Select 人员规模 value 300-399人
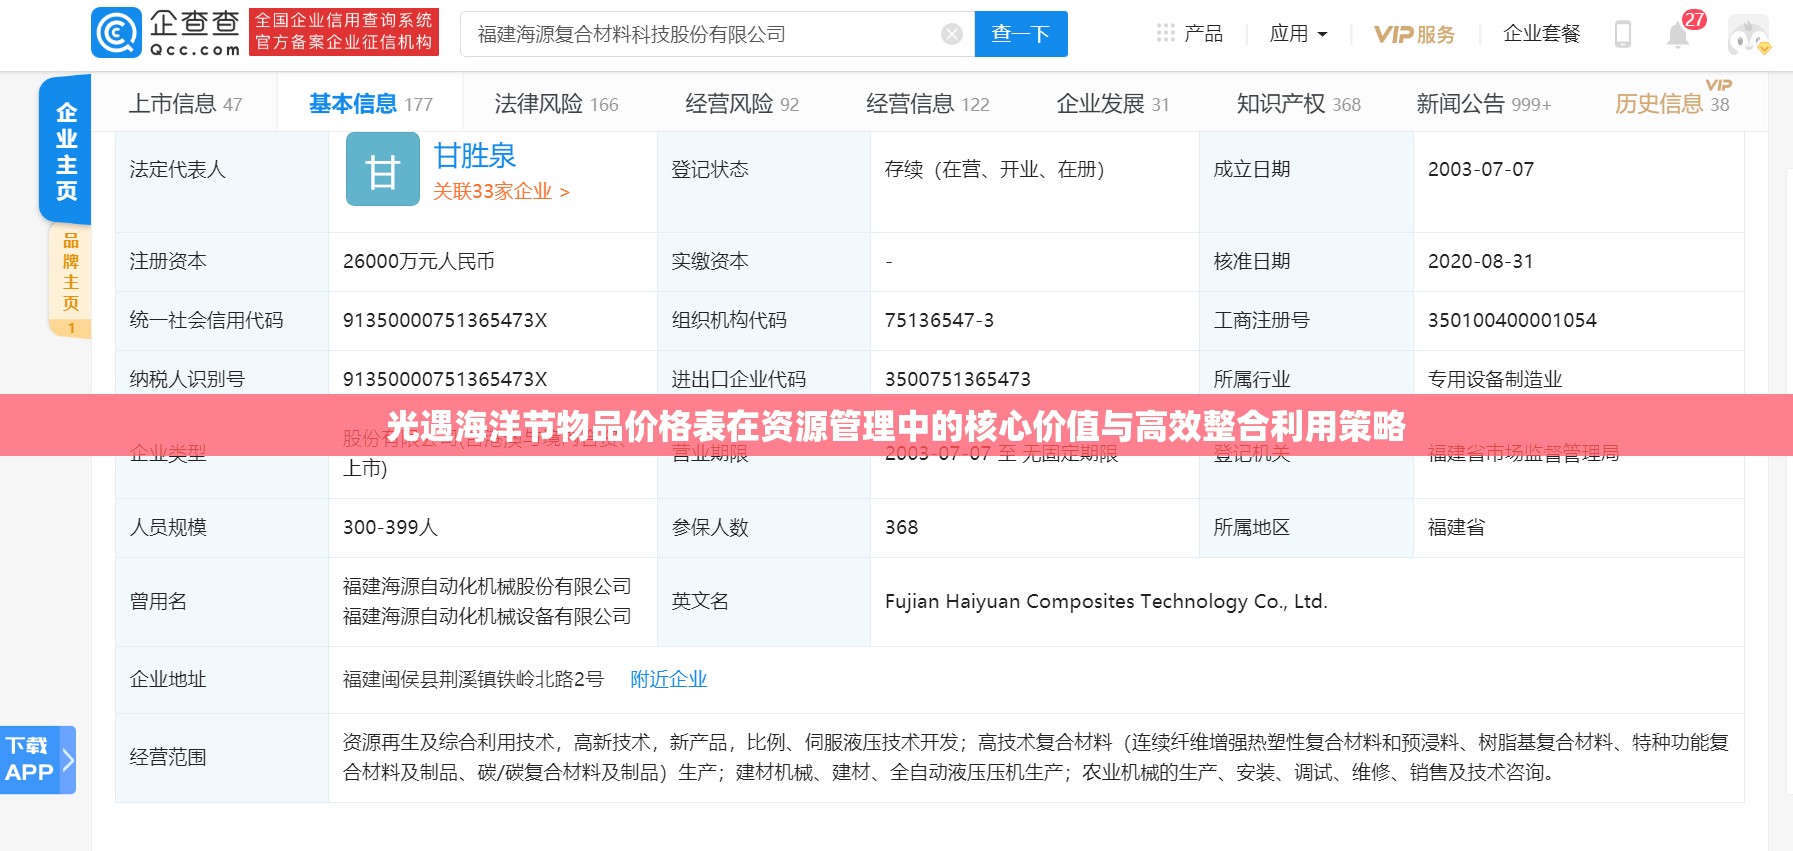 pyautogui.click(x=391, y=527)
